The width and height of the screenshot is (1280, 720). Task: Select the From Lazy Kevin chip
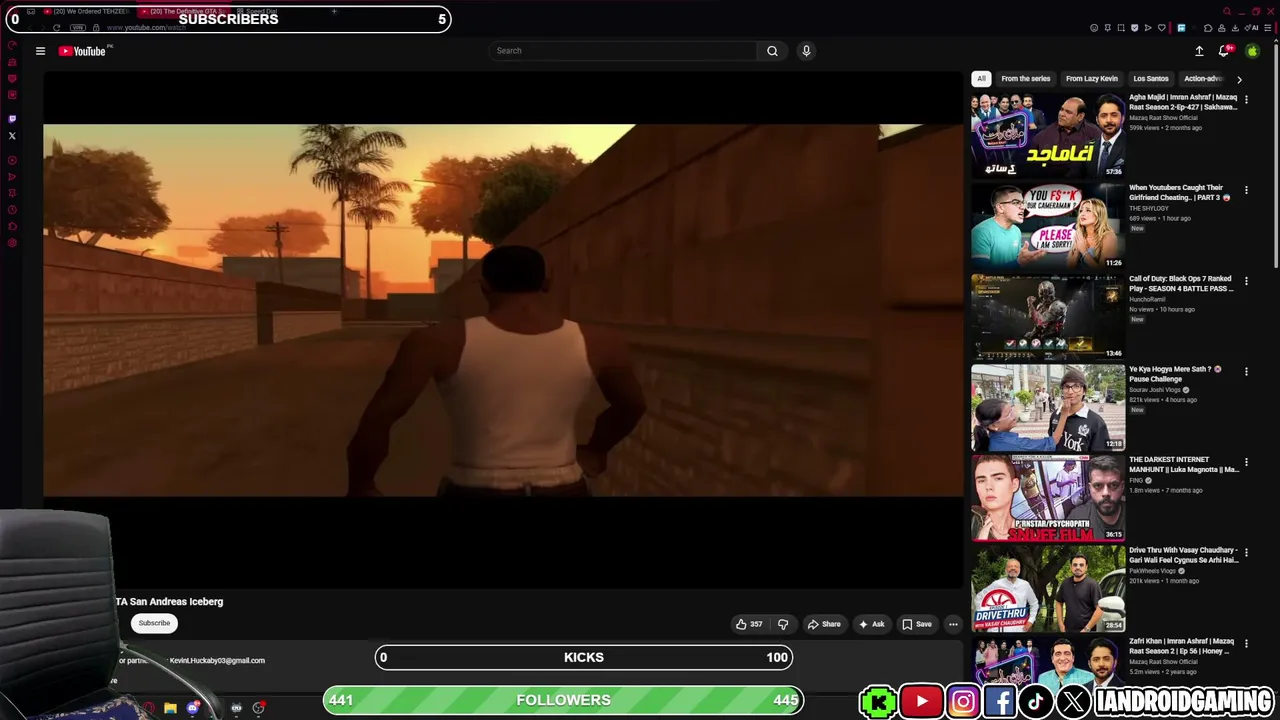click(x=1092, y=79)
